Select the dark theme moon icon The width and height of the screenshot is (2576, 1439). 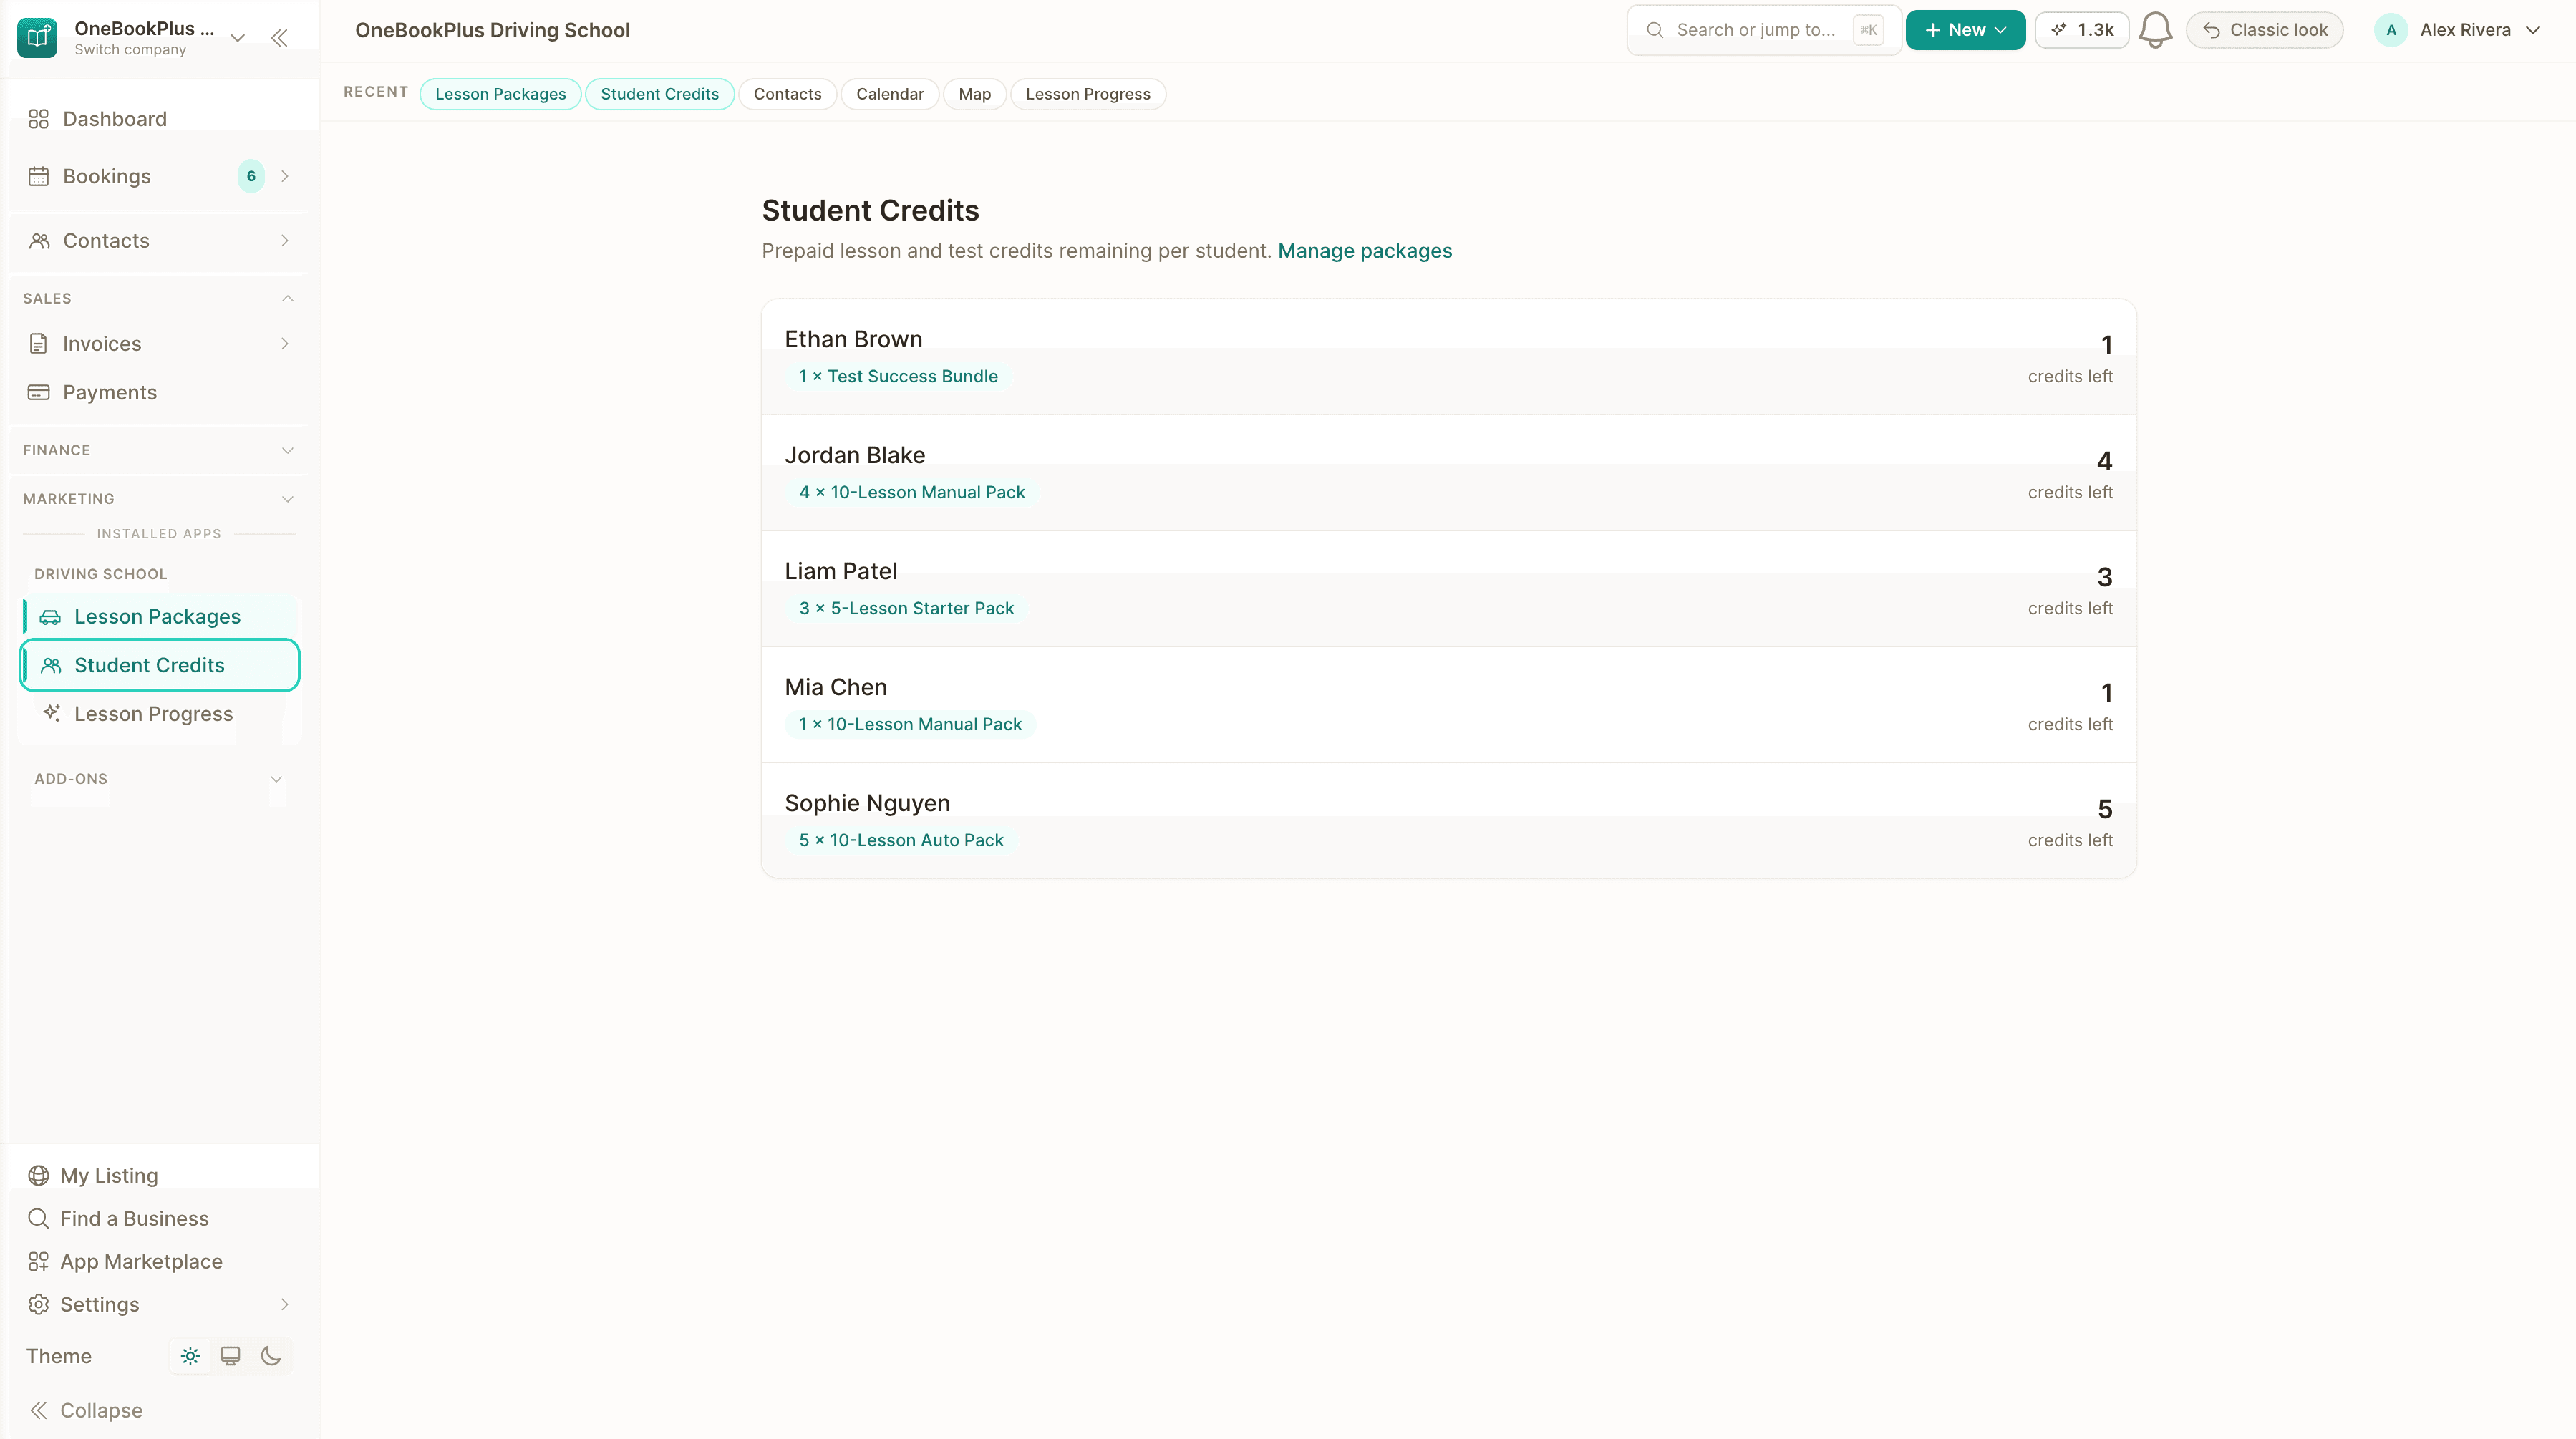[x=271, y=1357]
